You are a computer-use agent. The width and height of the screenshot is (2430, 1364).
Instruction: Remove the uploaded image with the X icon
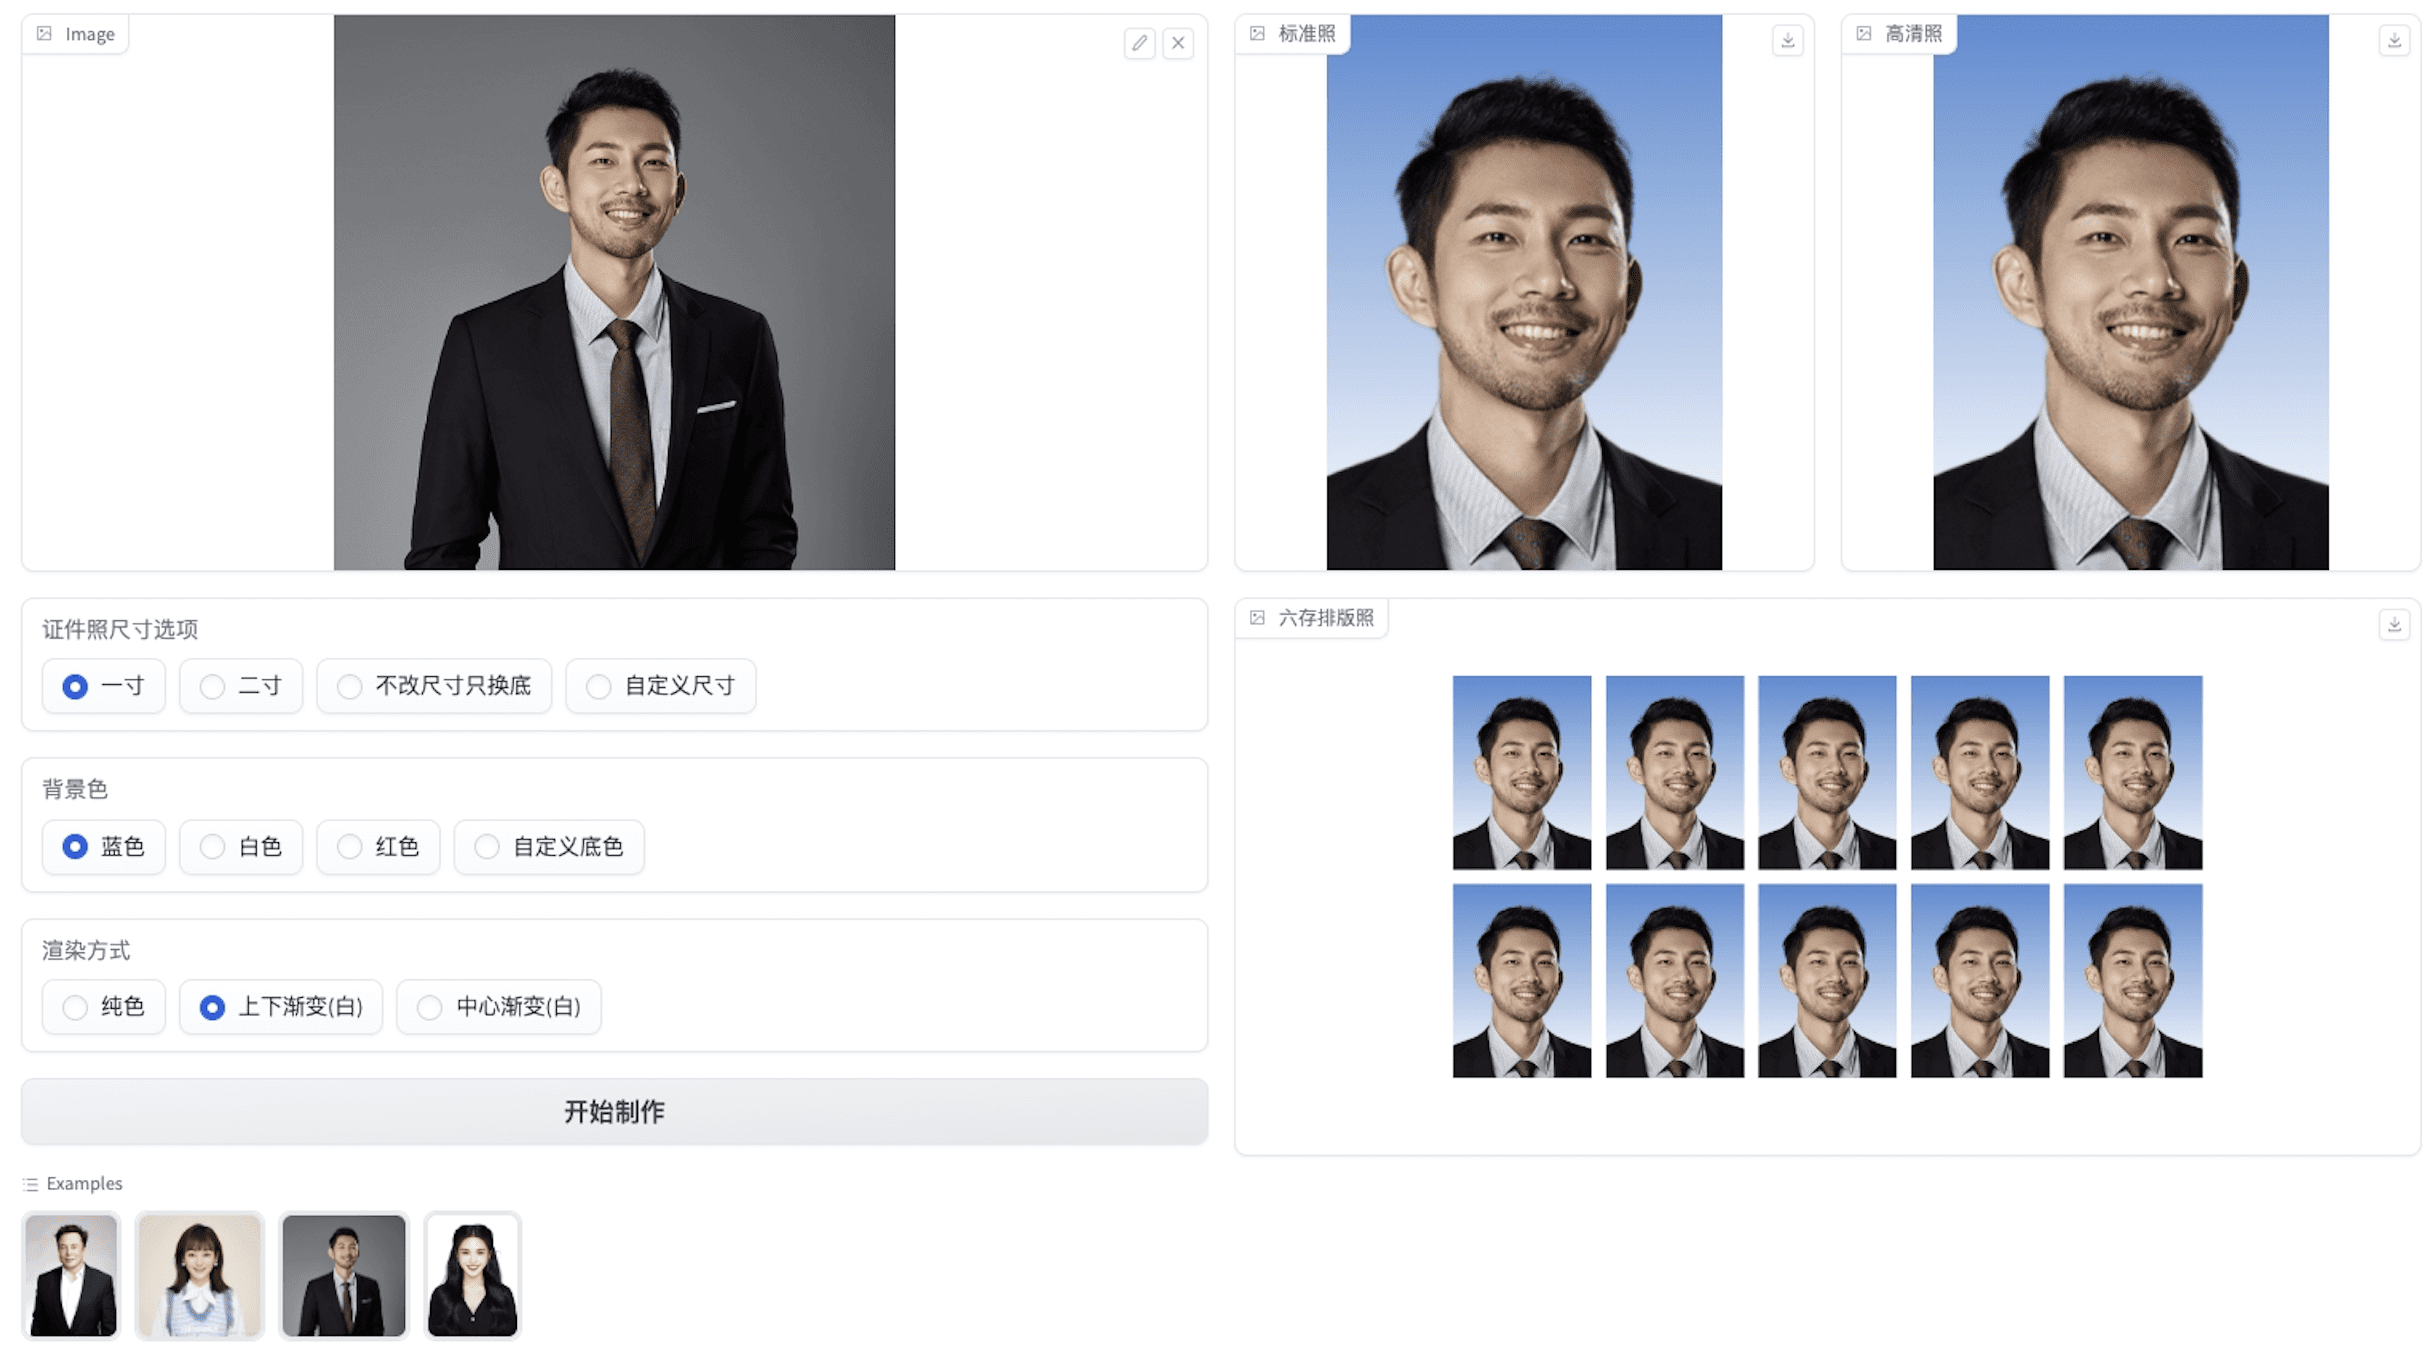coord(1178,43)
